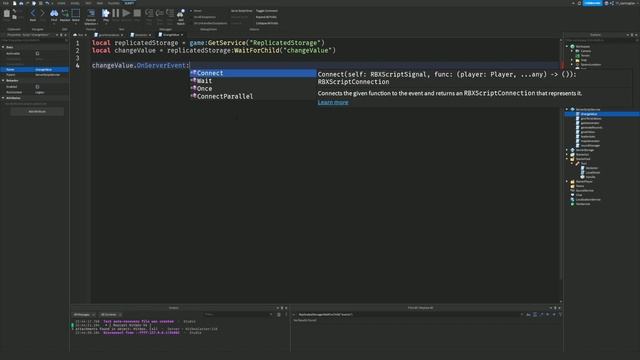This screenshot has width=640, height=360.
Task: Select LocalizationService in the Explorer tree
Action: 588,200
